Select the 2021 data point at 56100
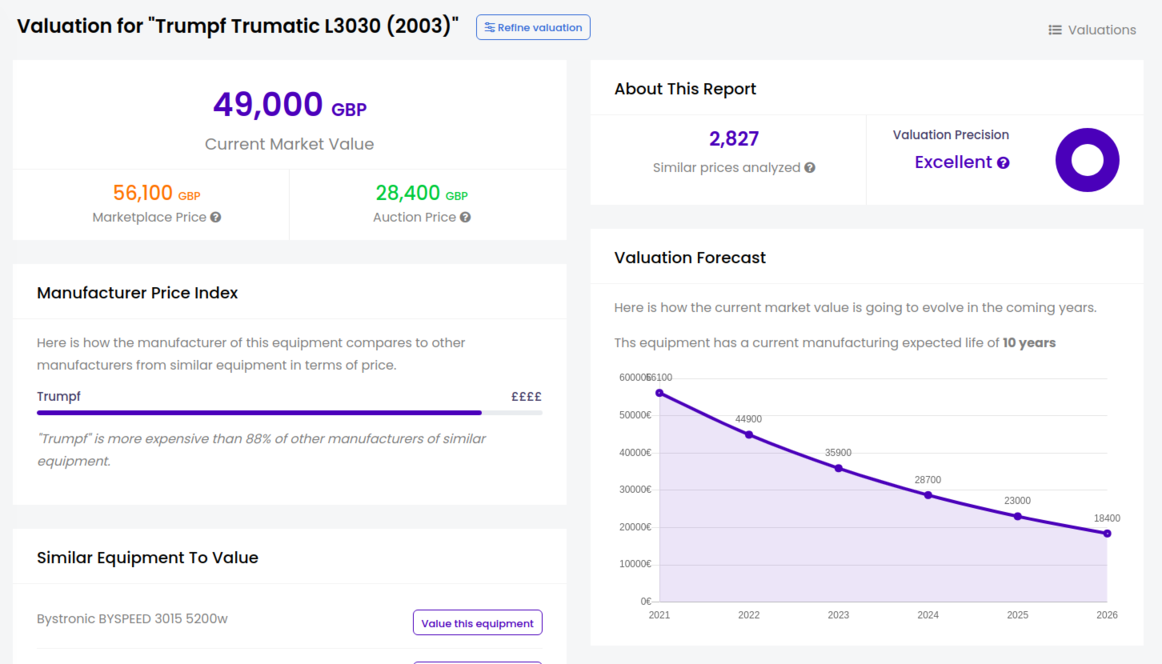1162x664 pixels. point(659,393)
